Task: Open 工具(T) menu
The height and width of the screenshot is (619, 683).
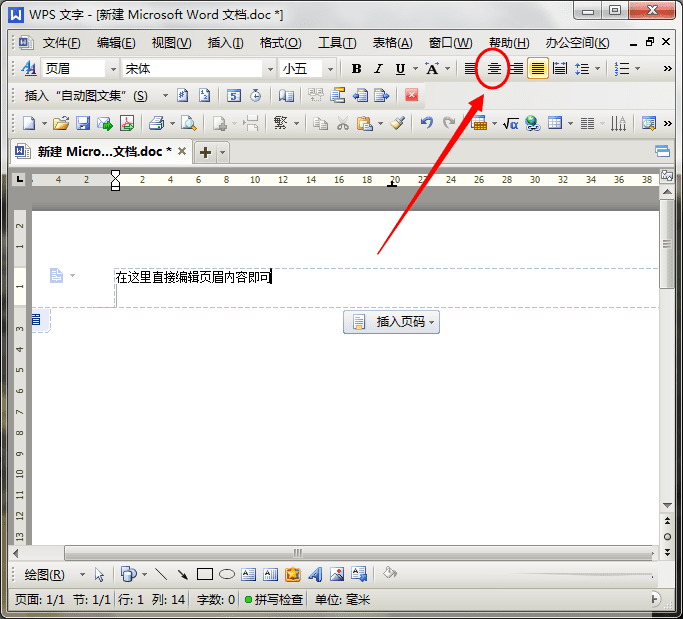Action: (337, 43)
